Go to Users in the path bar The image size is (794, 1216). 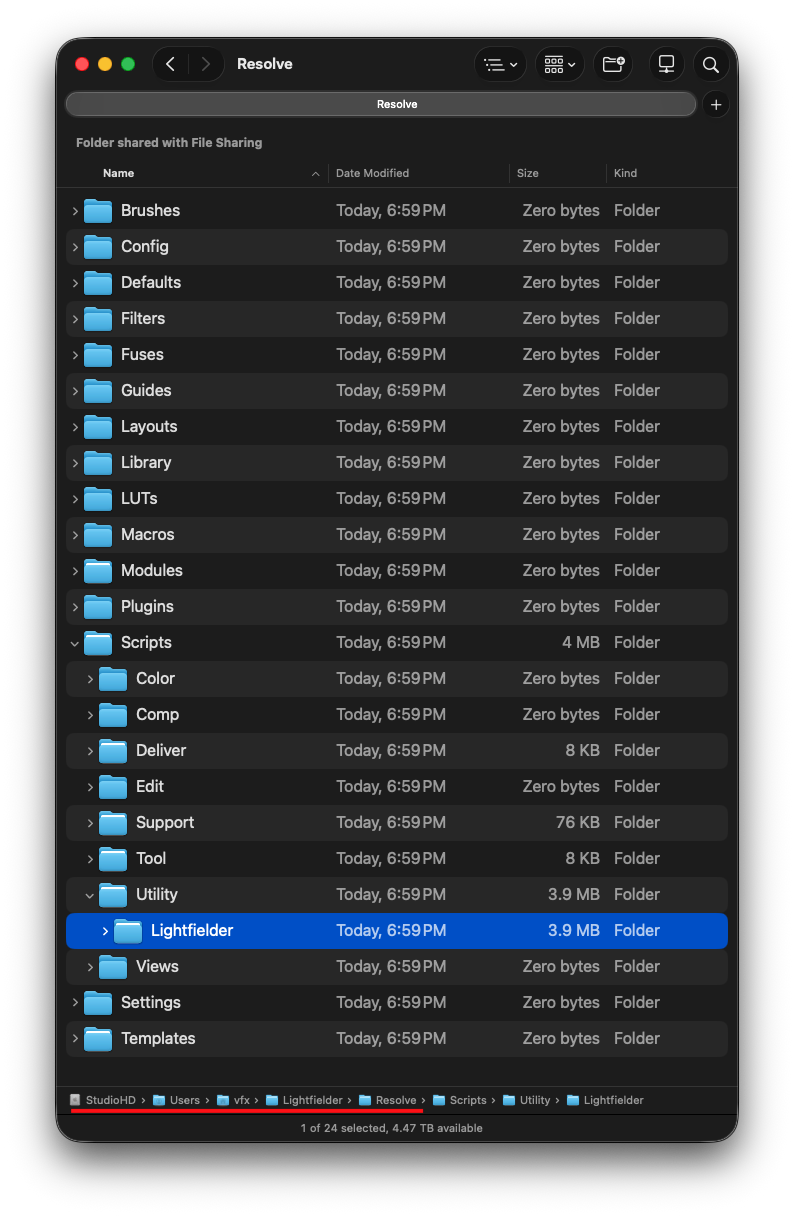(177, 1100)
